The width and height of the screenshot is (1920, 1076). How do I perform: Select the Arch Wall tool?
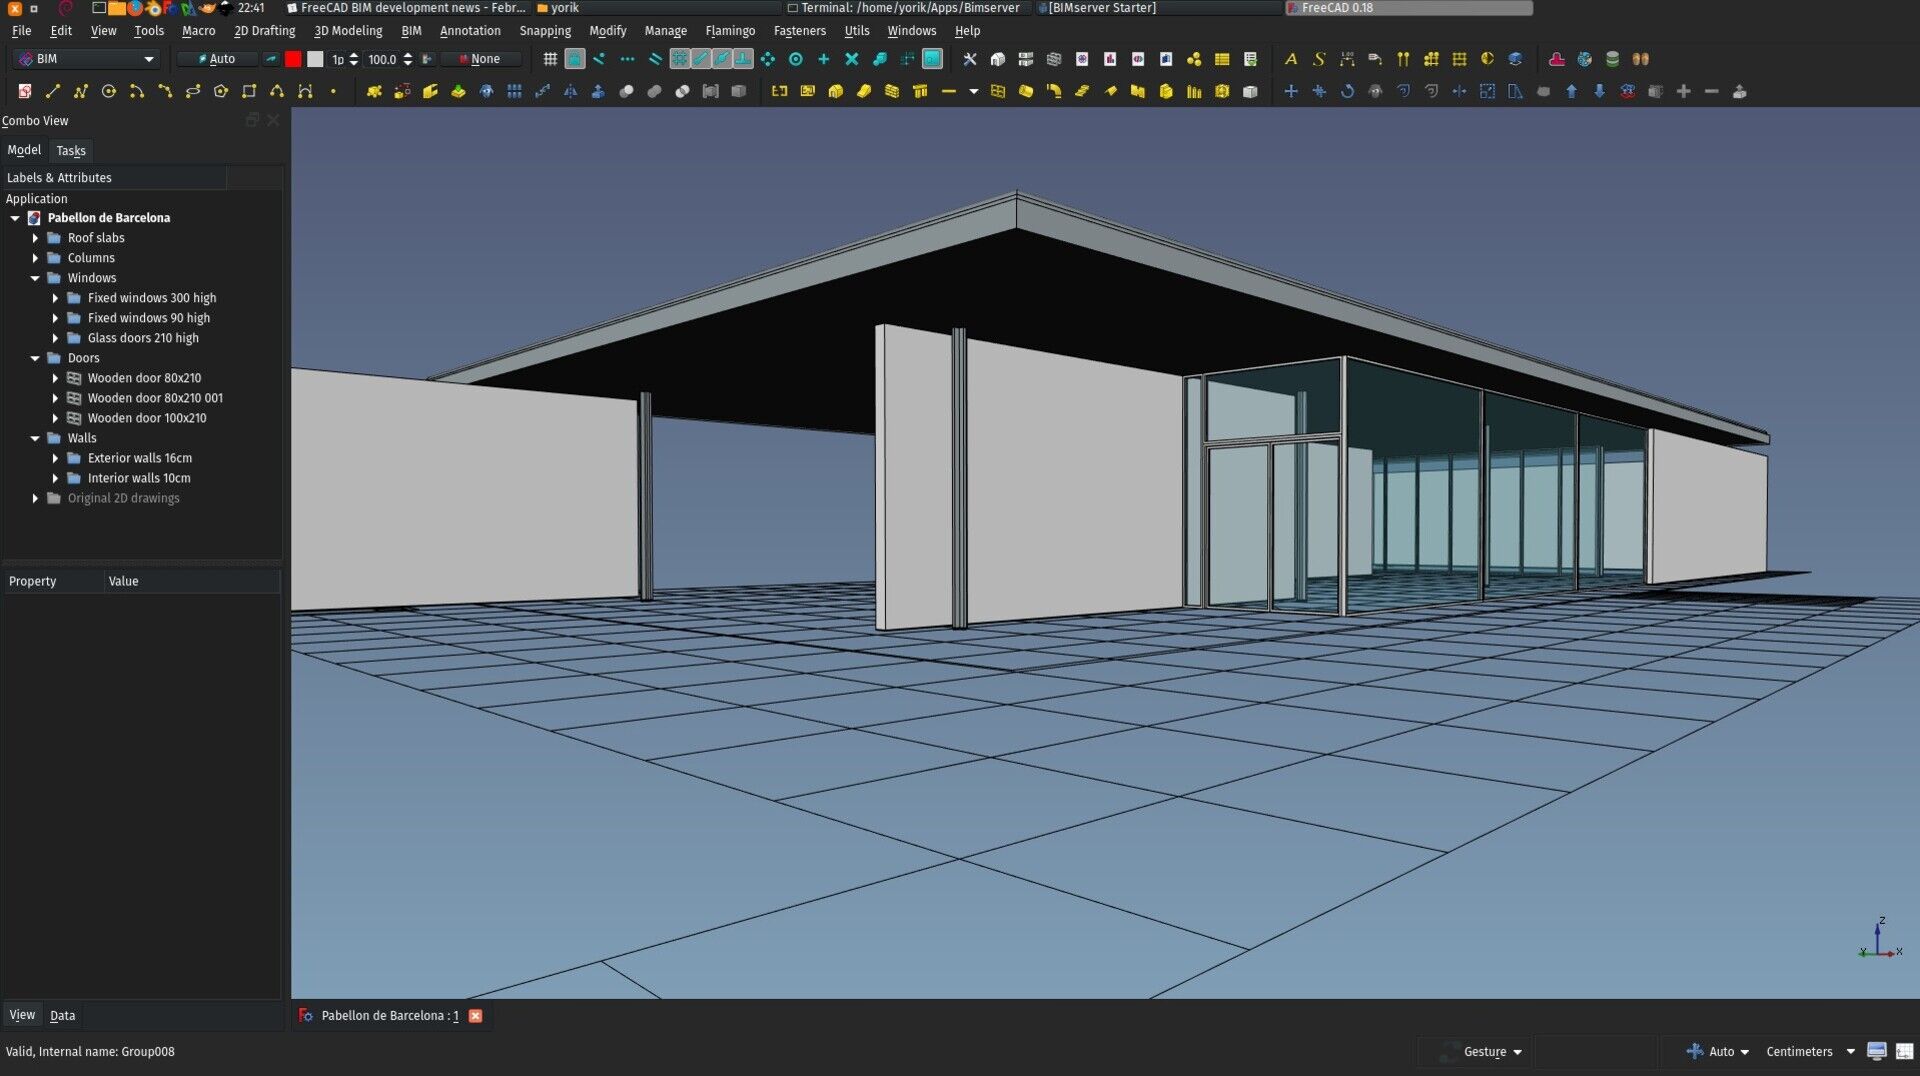pyautogui.click(x=891, y=91)
